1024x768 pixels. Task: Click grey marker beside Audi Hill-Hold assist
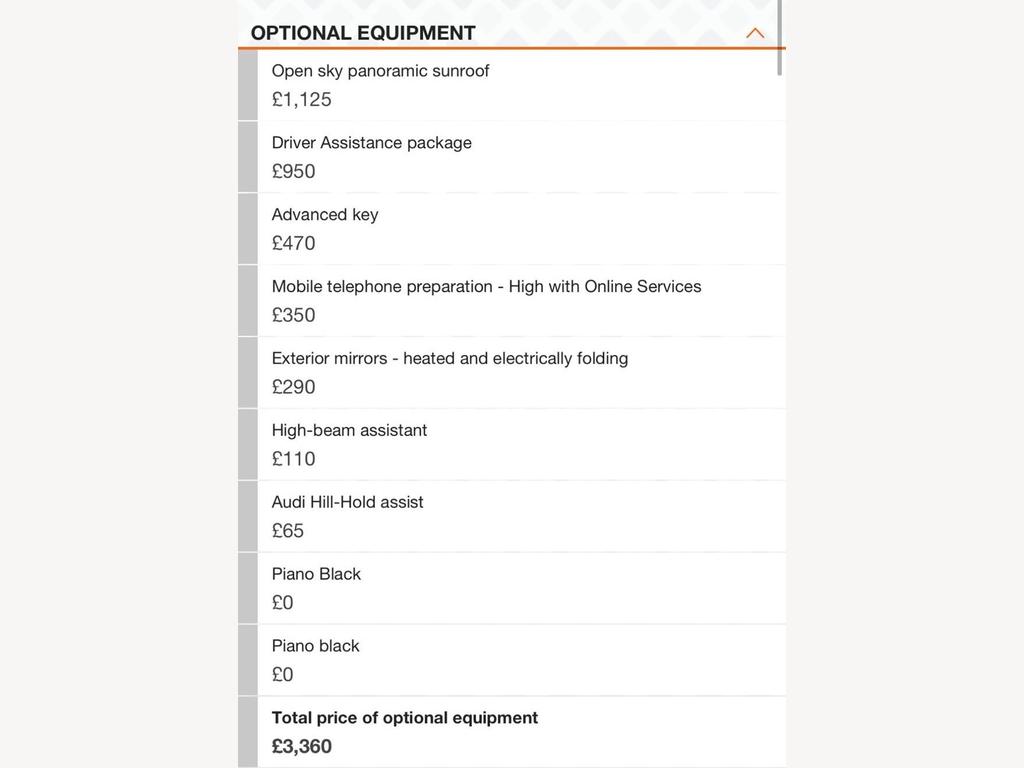tap(248, 516)
